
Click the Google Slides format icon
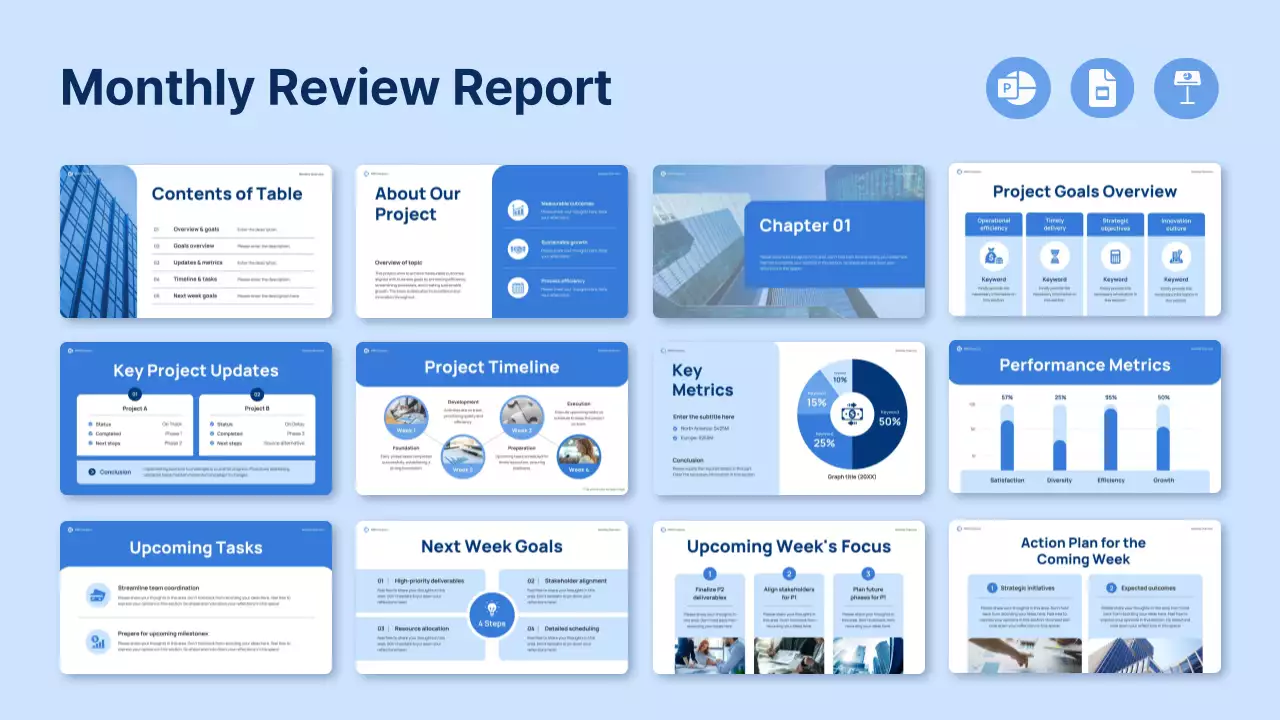[x=1102, y=88]
